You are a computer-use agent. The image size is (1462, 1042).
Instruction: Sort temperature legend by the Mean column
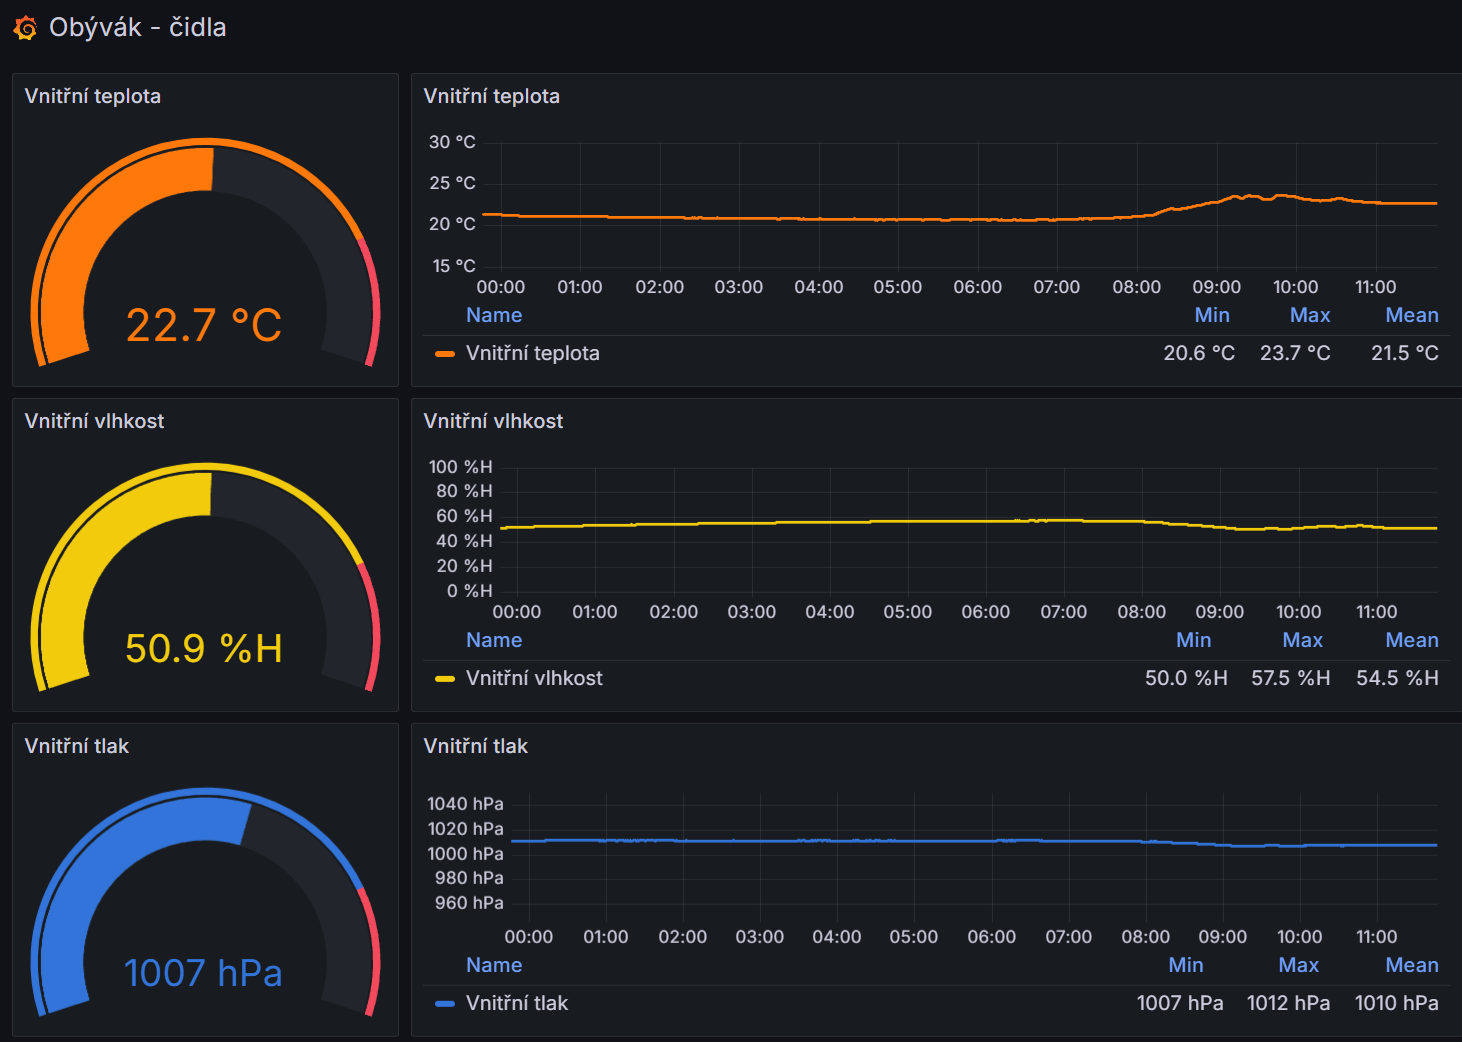click(x=1411, y=315)
